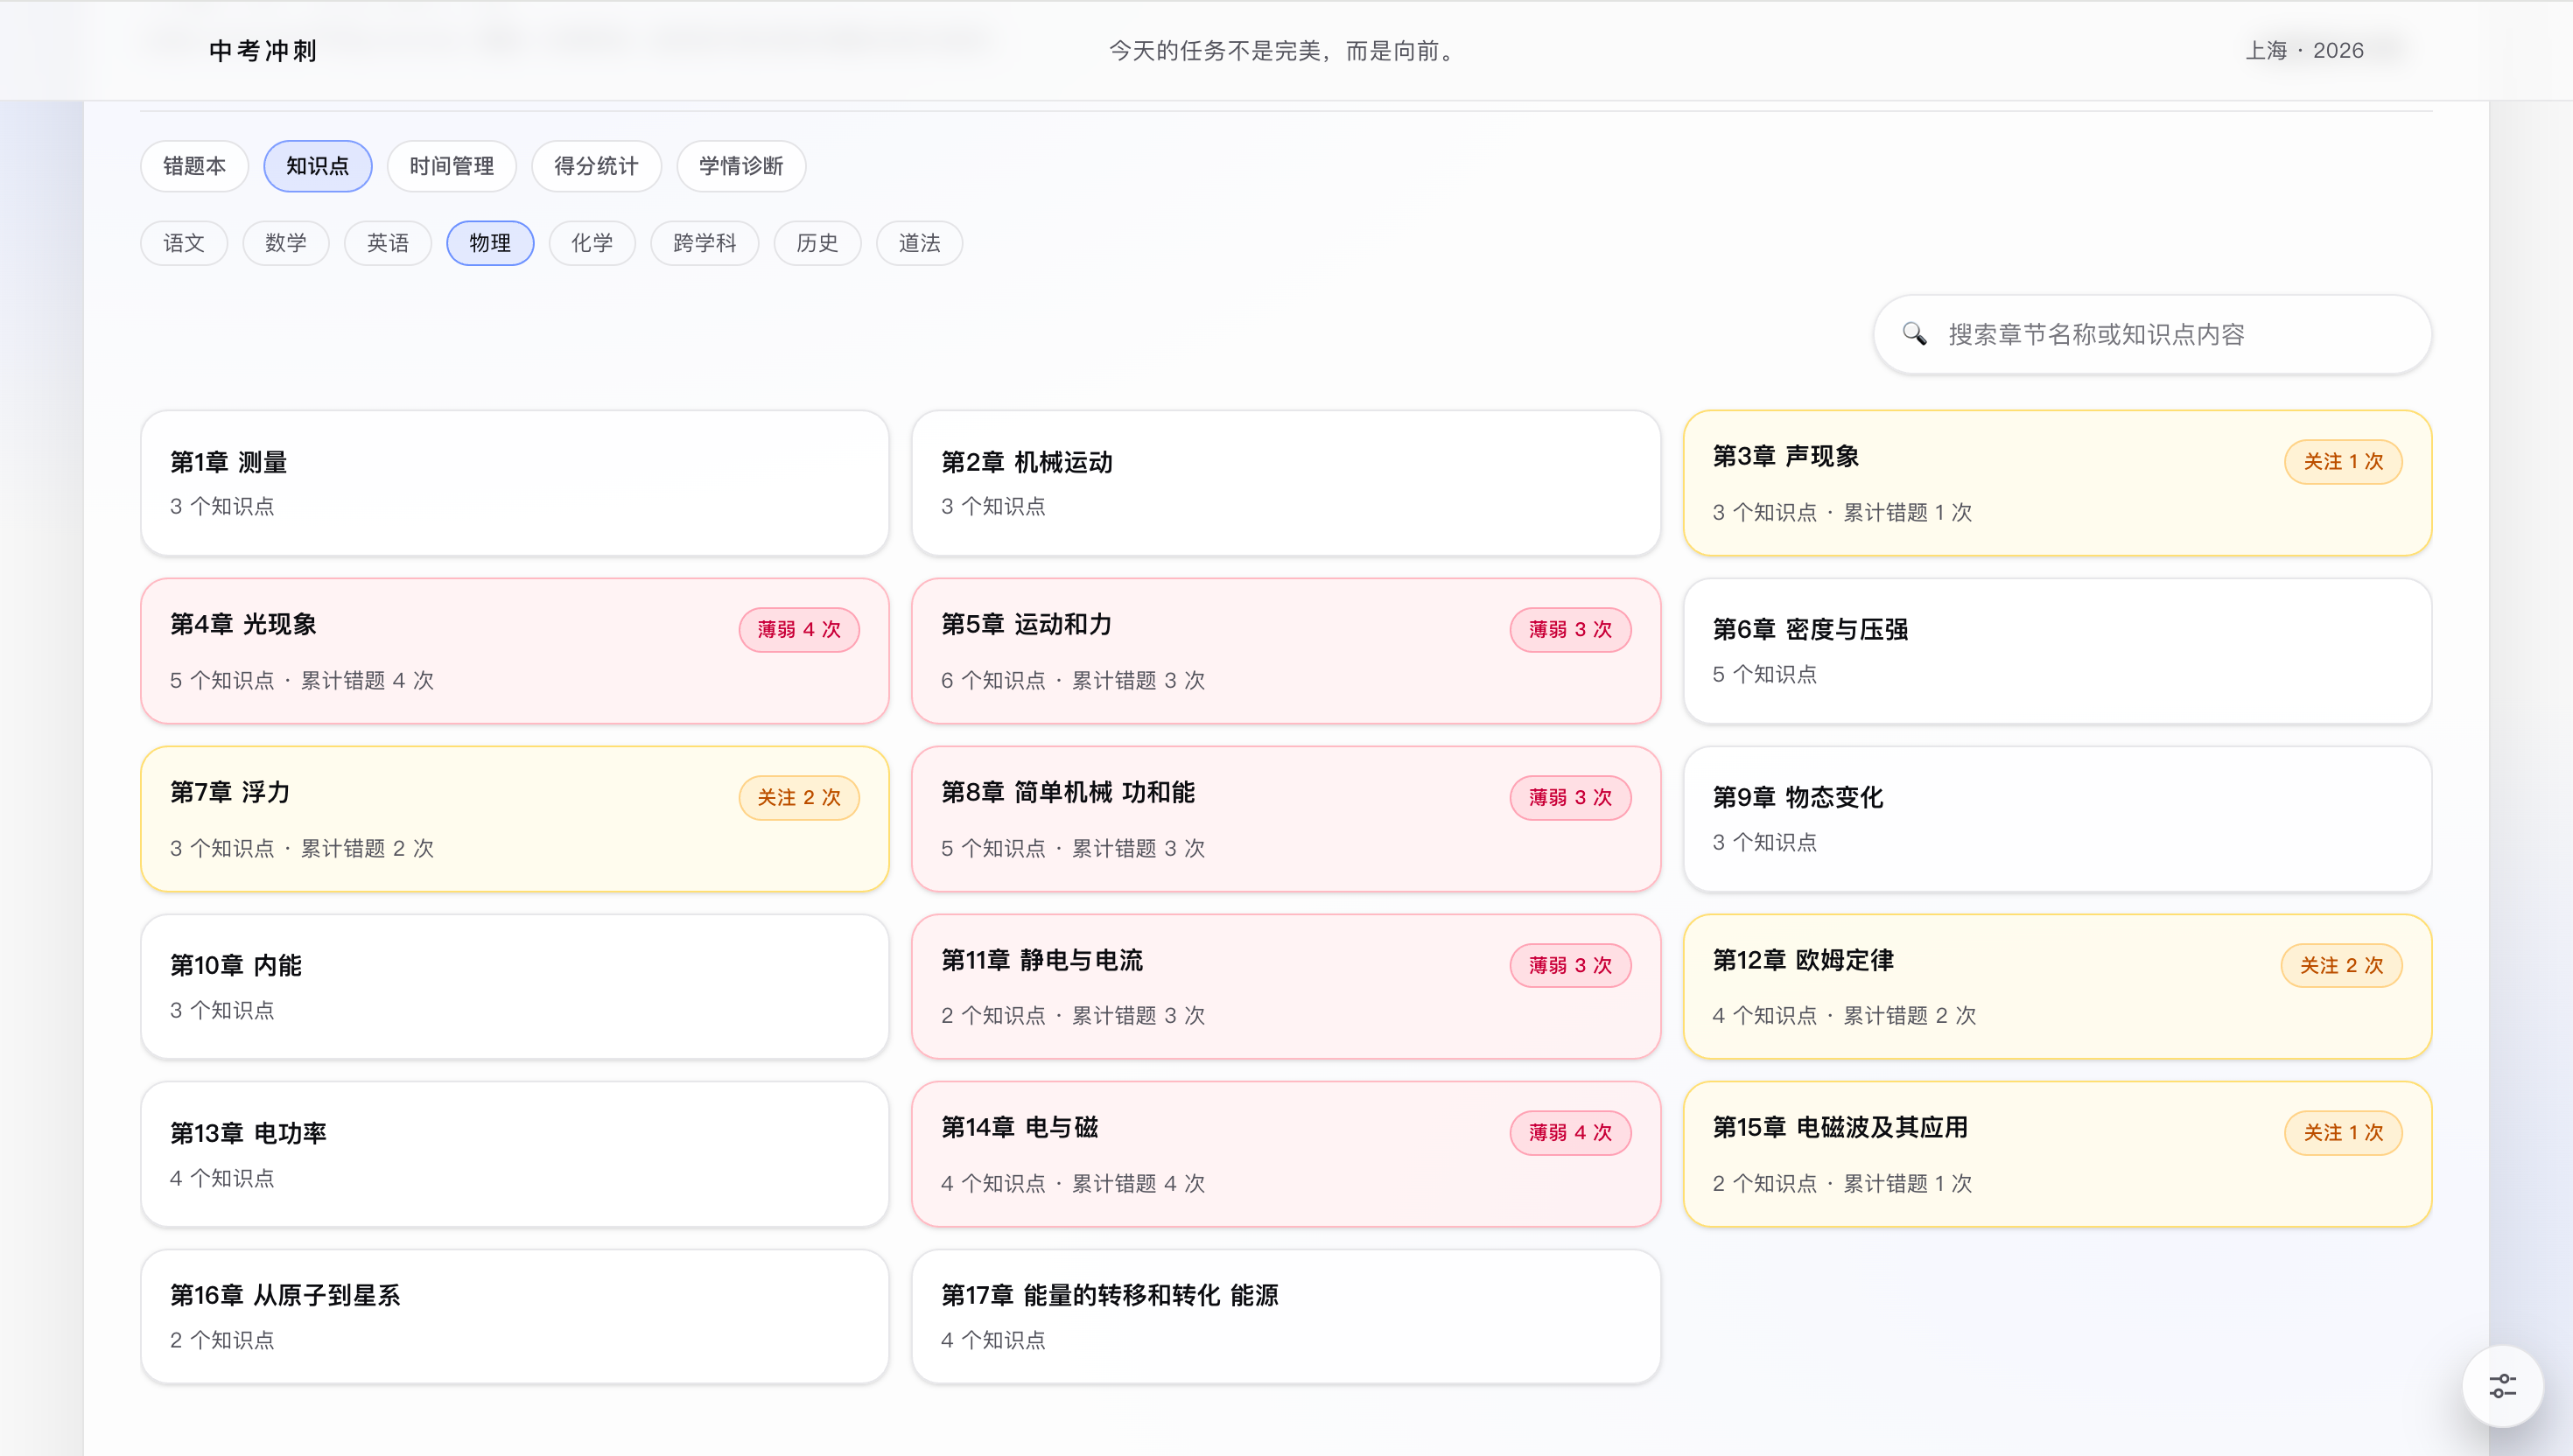2573x1456 pixels.
Task: Open 第17章 能量的转移和转化 能源 card
Action: tap(1285, 1317)
